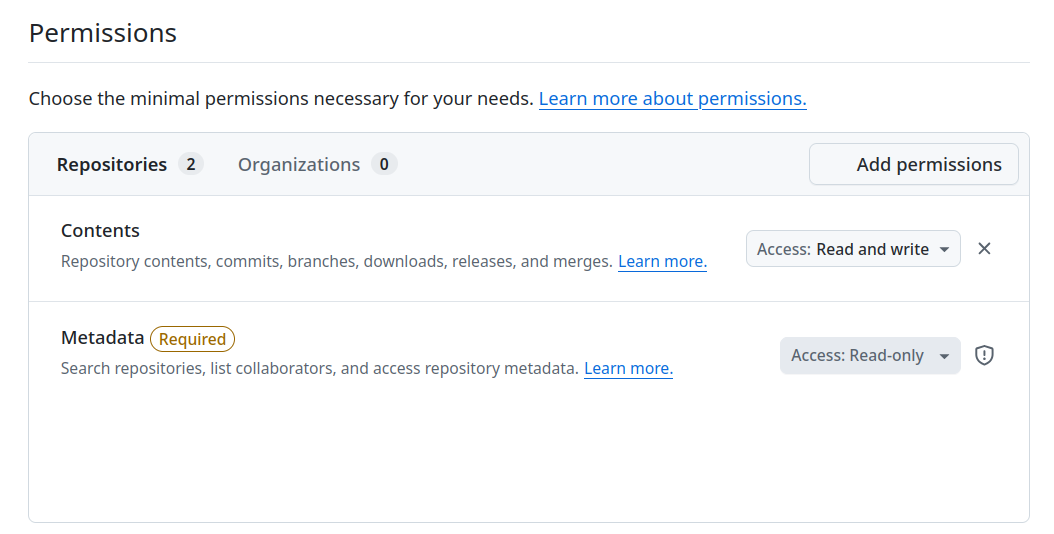The width and height of the screenshot is (1054, 534).
Task: Click the Contents permission title
Action: coord(100,231)
